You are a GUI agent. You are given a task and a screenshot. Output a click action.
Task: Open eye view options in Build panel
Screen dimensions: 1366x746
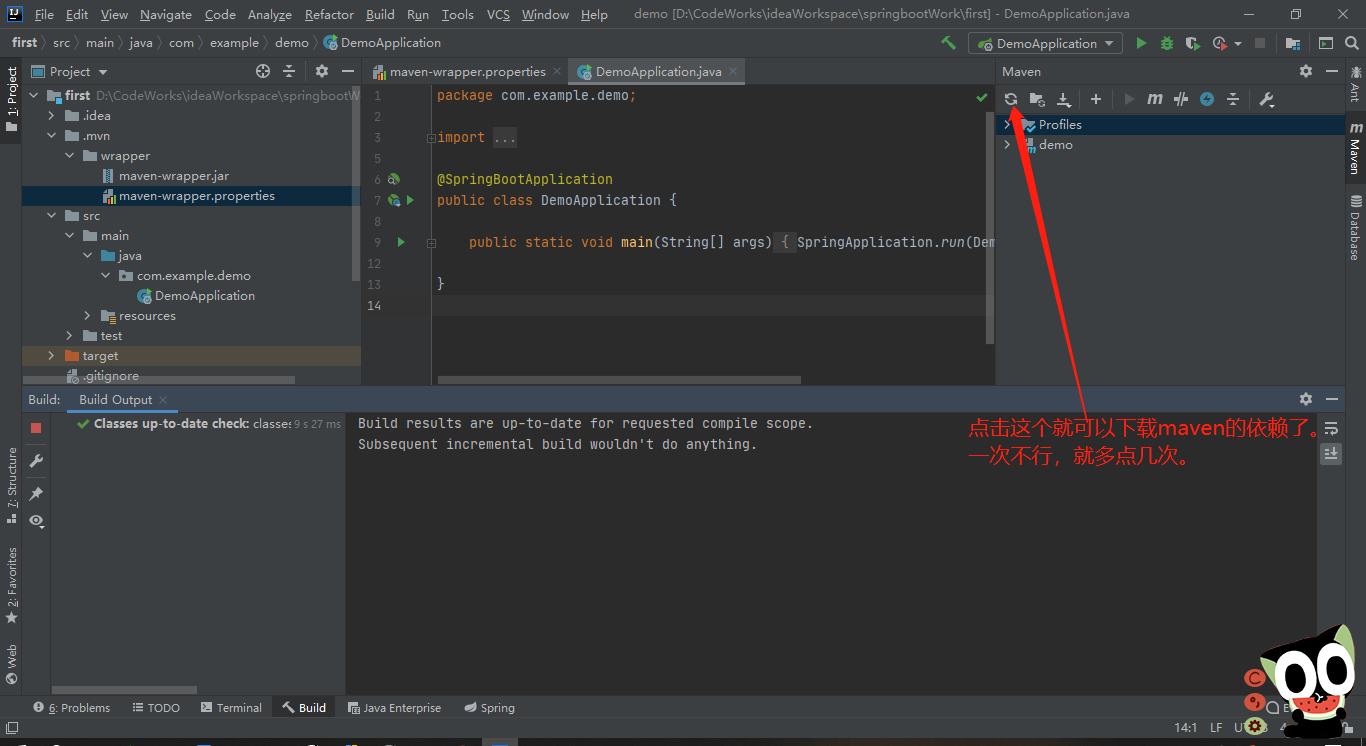(x=36, y=521)
